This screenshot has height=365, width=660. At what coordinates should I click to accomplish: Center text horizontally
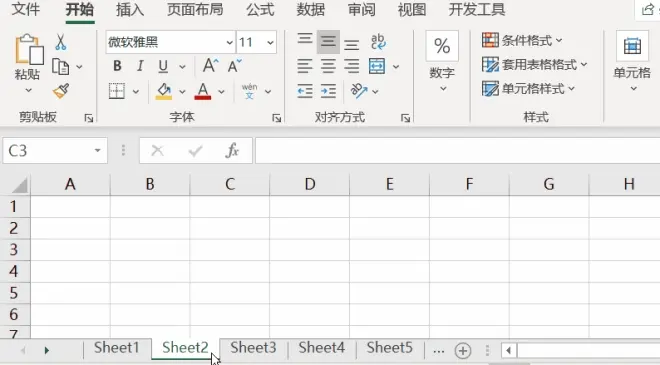coord(328,66)
